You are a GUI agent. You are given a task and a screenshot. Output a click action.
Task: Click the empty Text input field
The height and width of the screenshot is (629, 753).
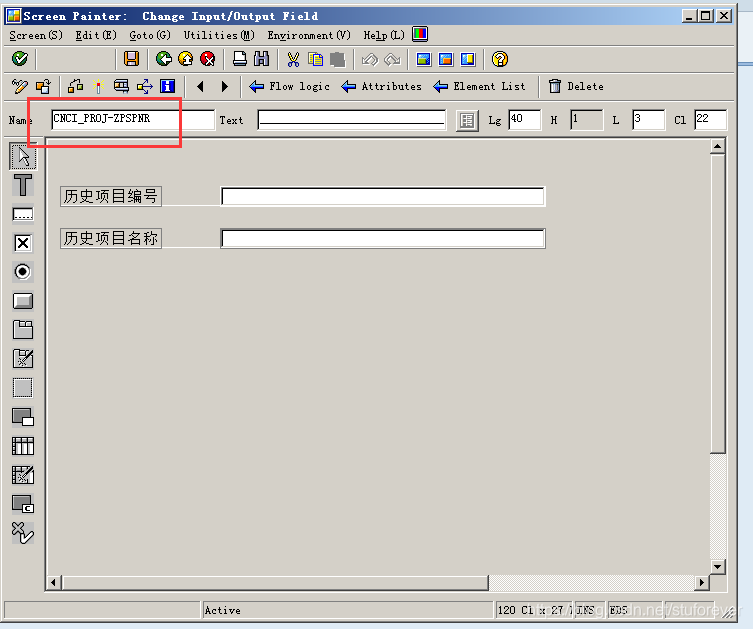tap(352, 120)
